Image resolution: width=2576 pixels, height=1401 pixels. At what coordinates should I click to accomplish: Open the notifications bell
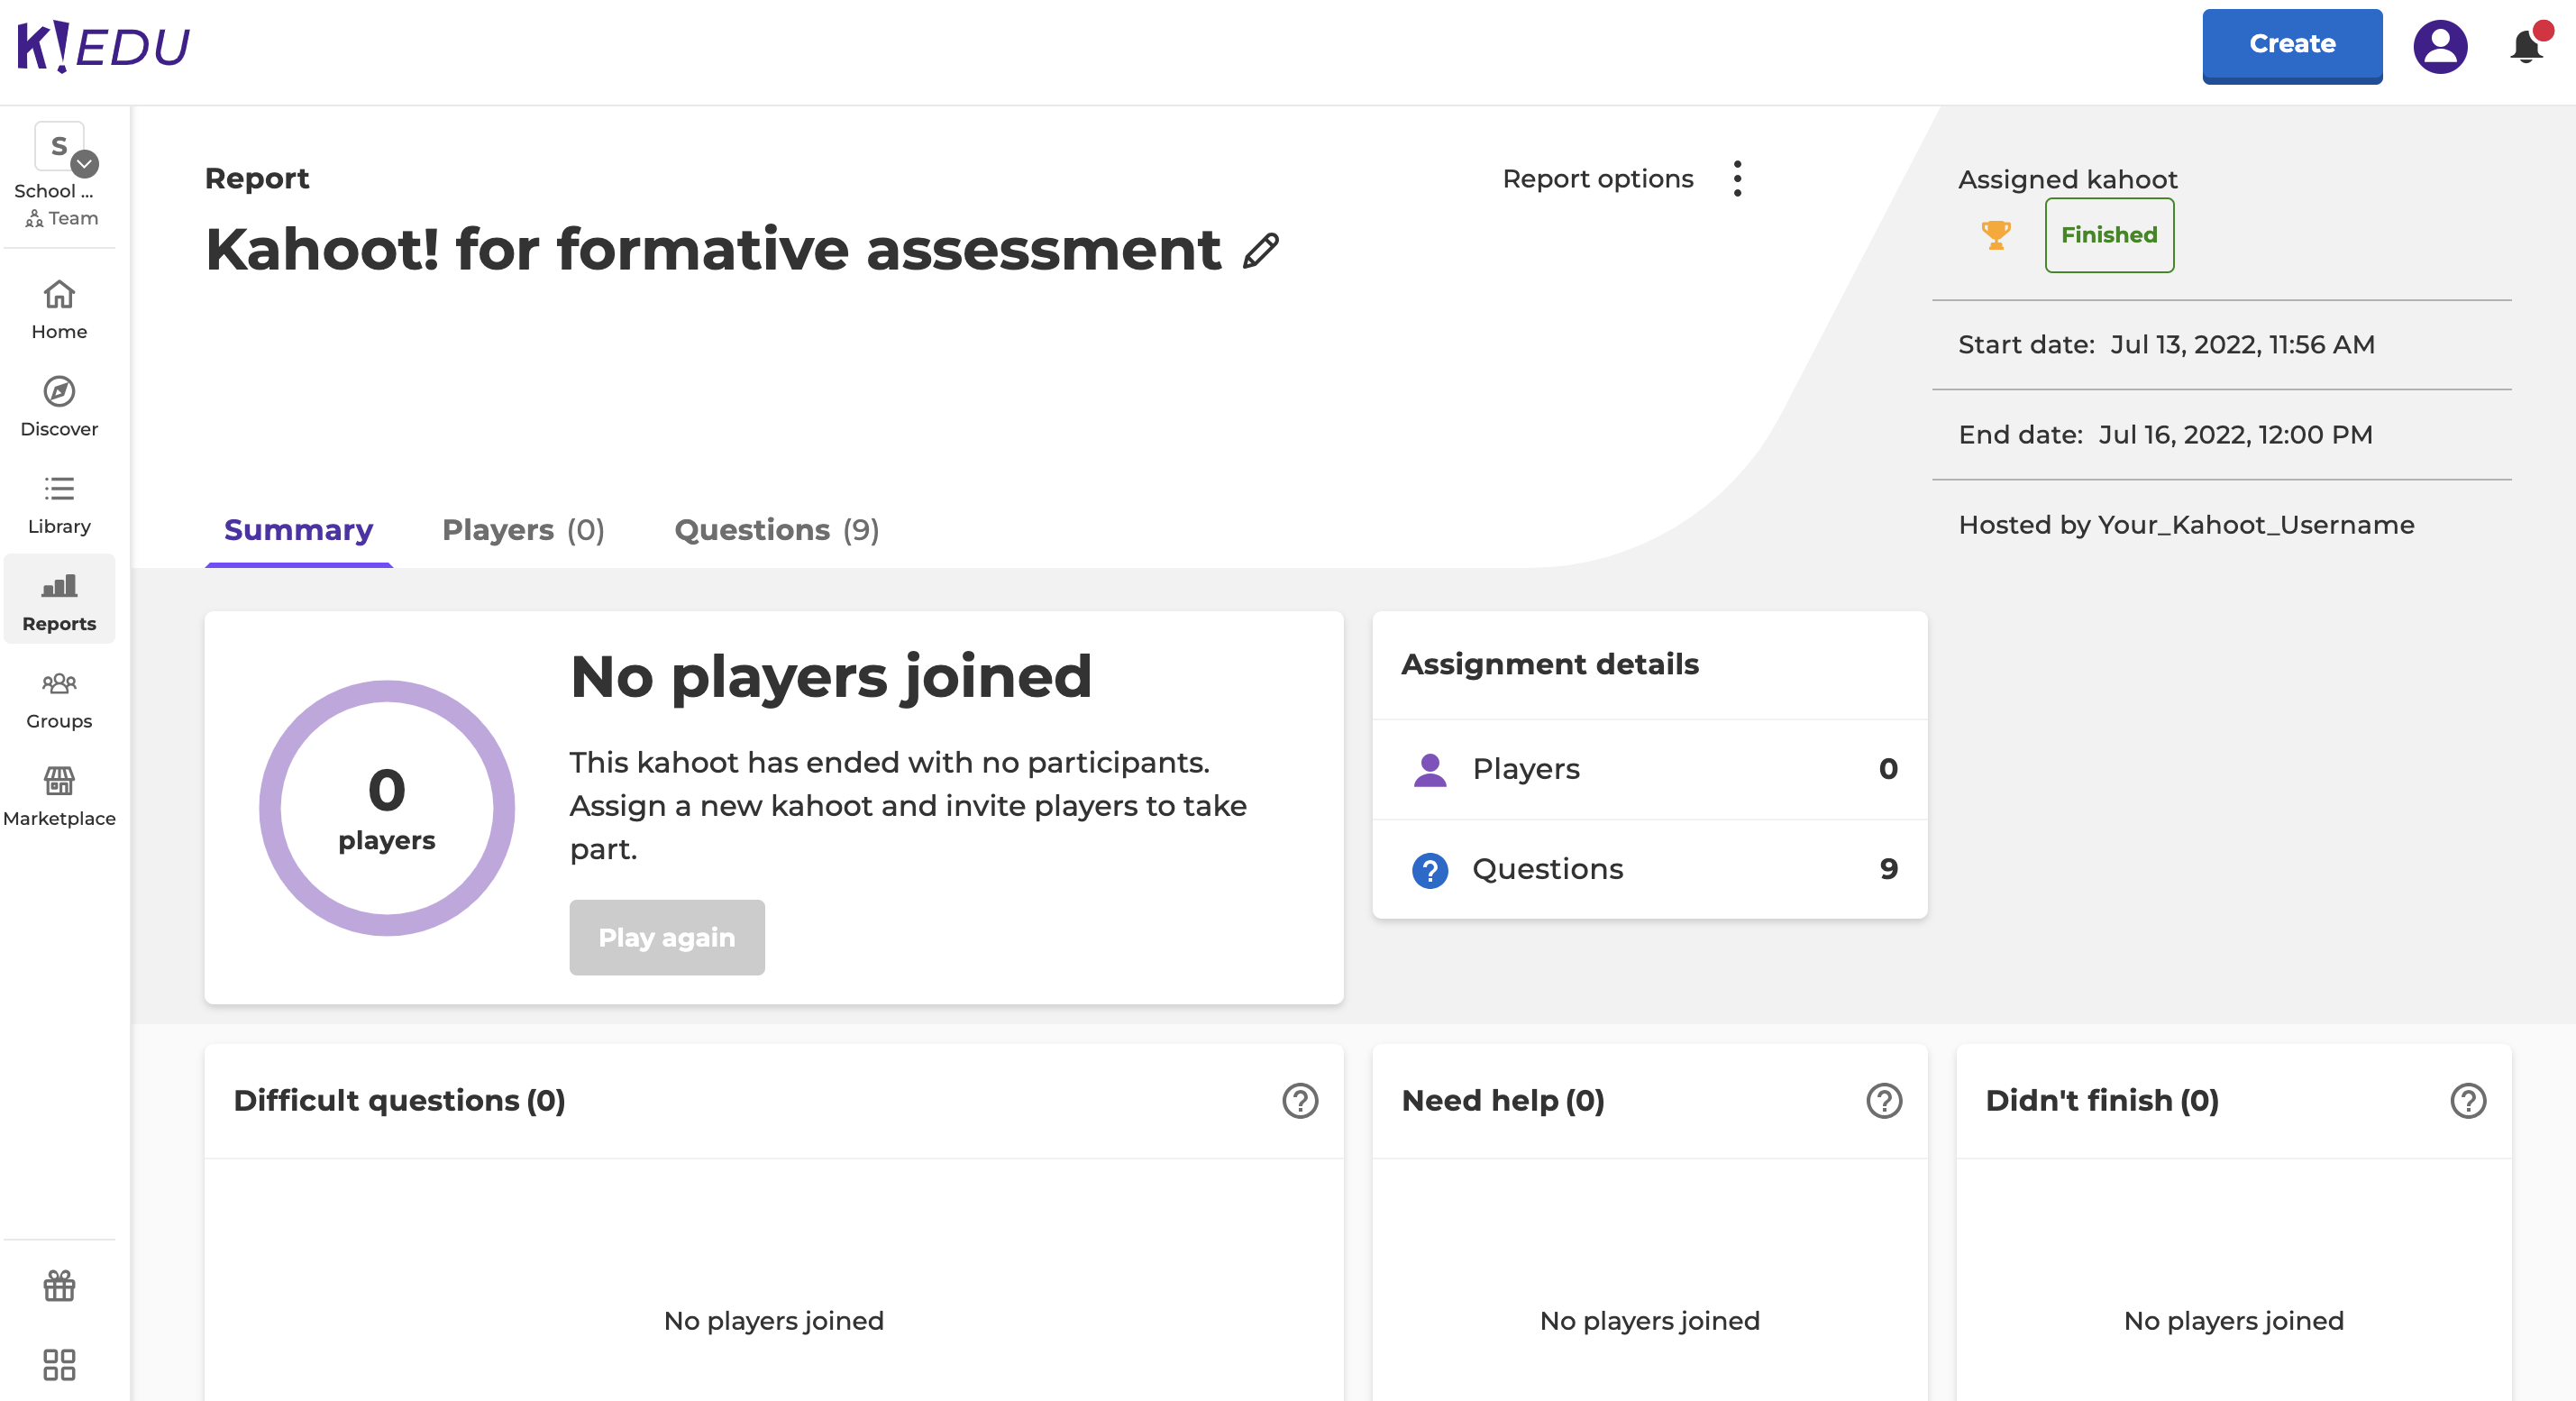point(2526,46)
